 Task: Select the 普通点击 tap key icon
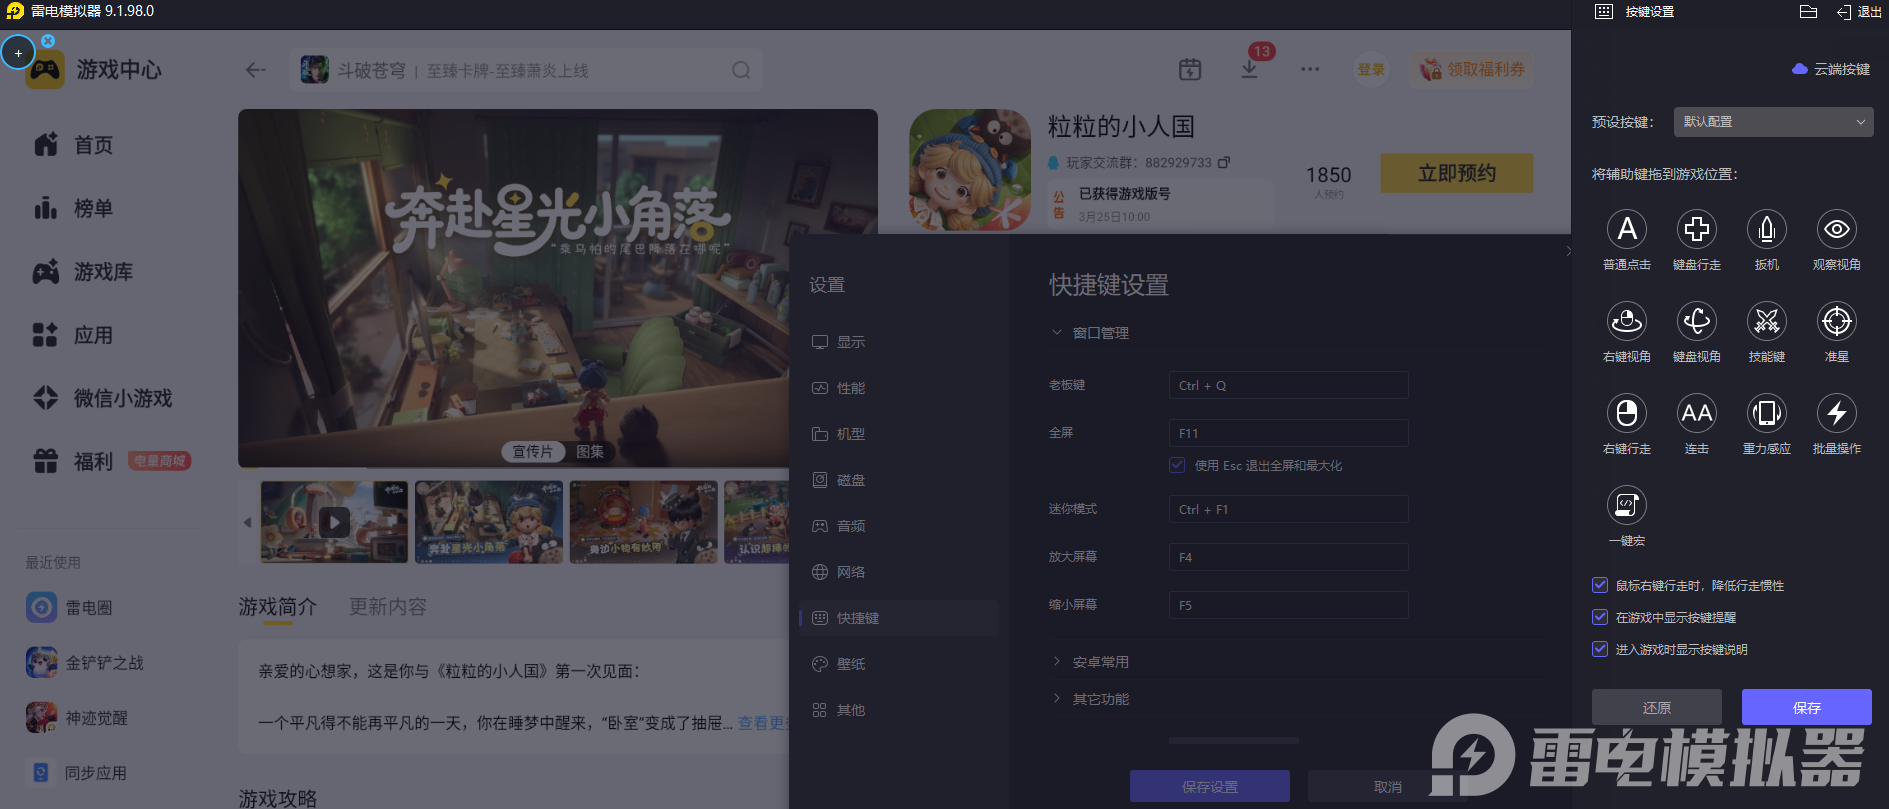click(x=1627, y=229)
